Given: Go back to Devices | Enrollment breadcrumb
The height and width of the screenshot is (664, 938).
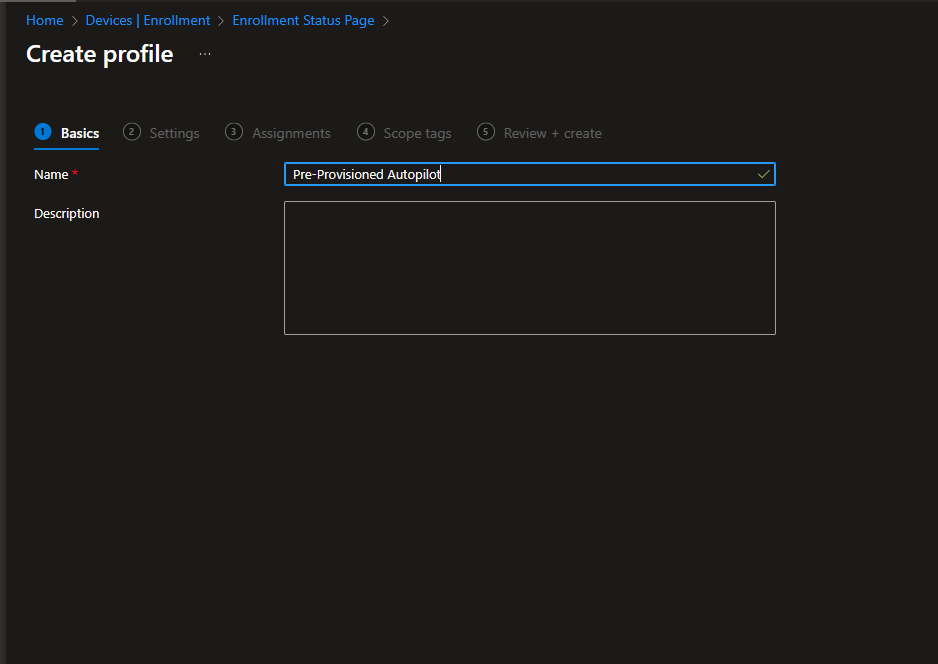Looking at the screenshot, I should 147,20.
